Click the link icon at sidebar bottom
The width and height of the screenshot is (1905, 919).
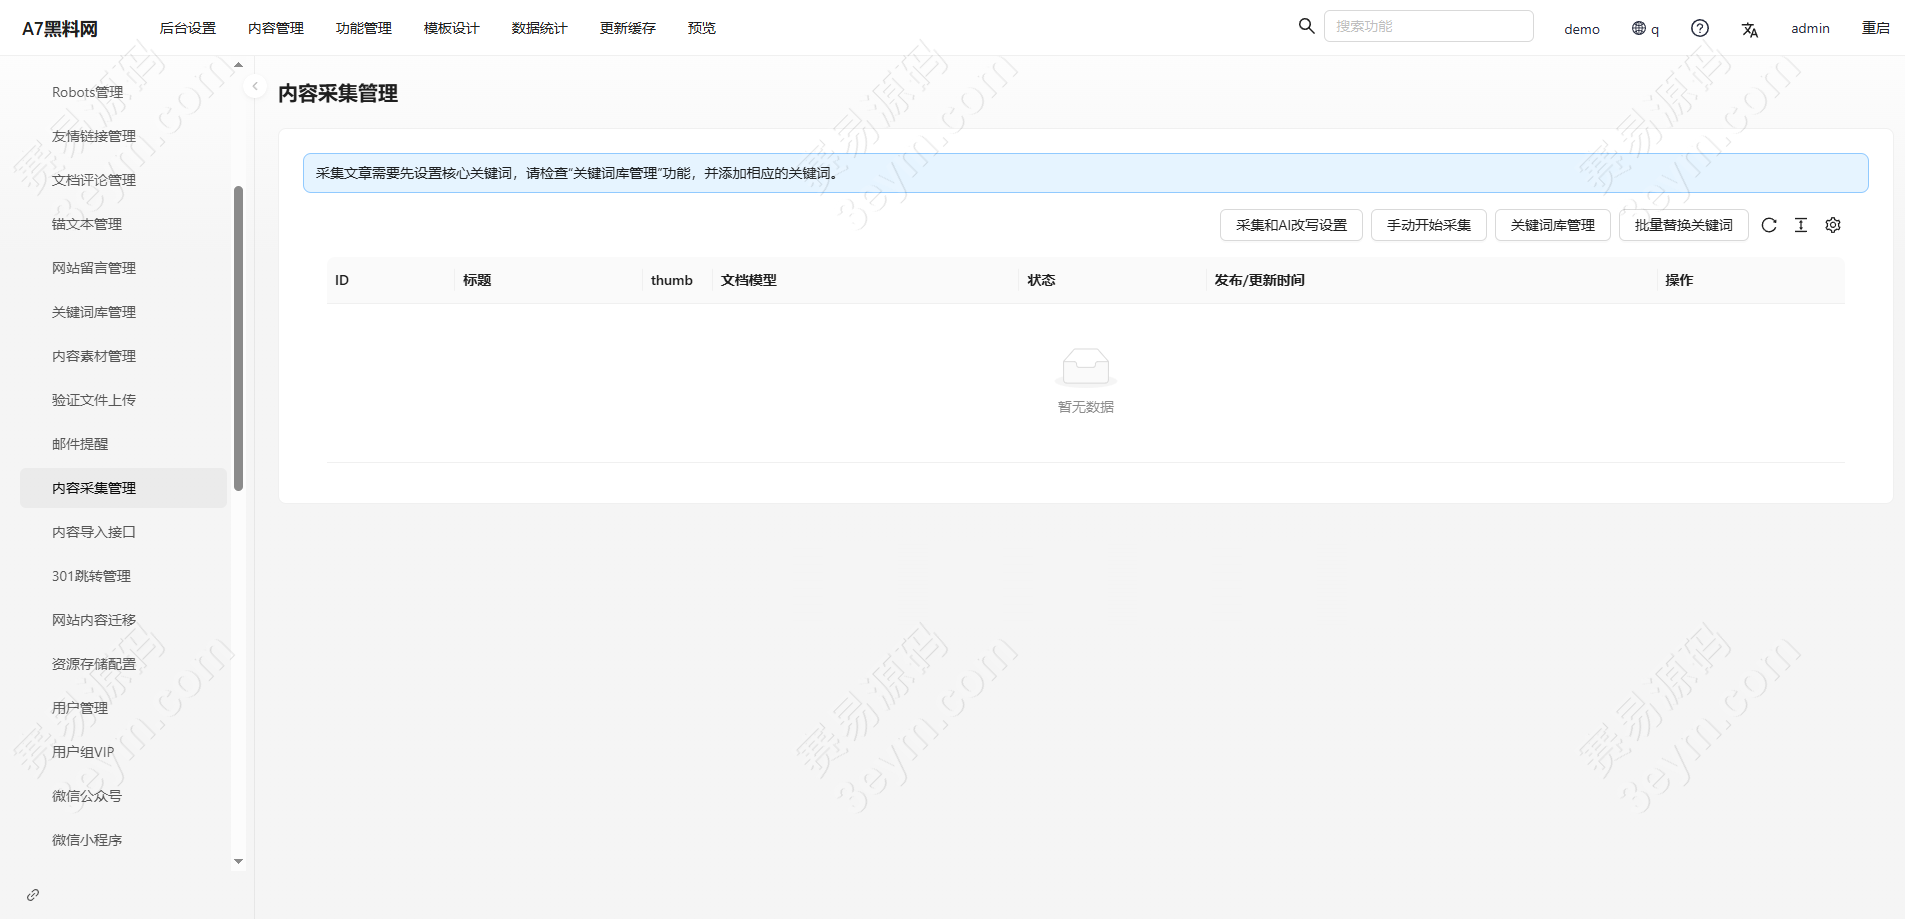coord(33,895)
